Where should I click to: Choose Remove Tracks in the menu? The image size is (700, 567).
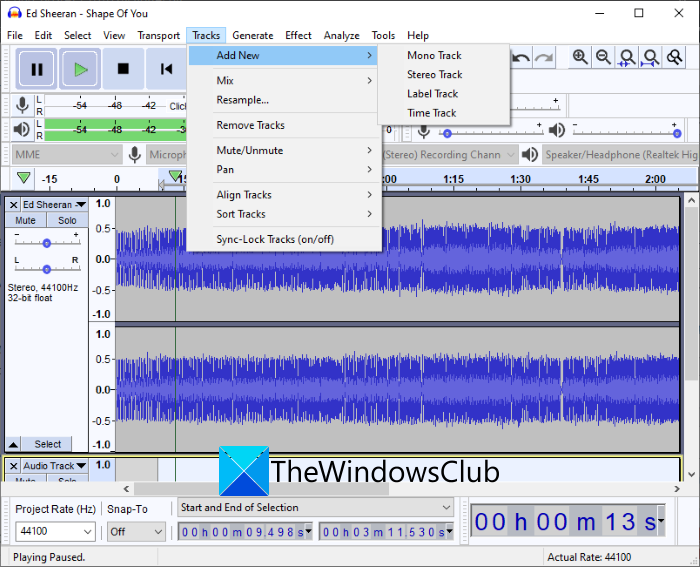coord(284,125)
